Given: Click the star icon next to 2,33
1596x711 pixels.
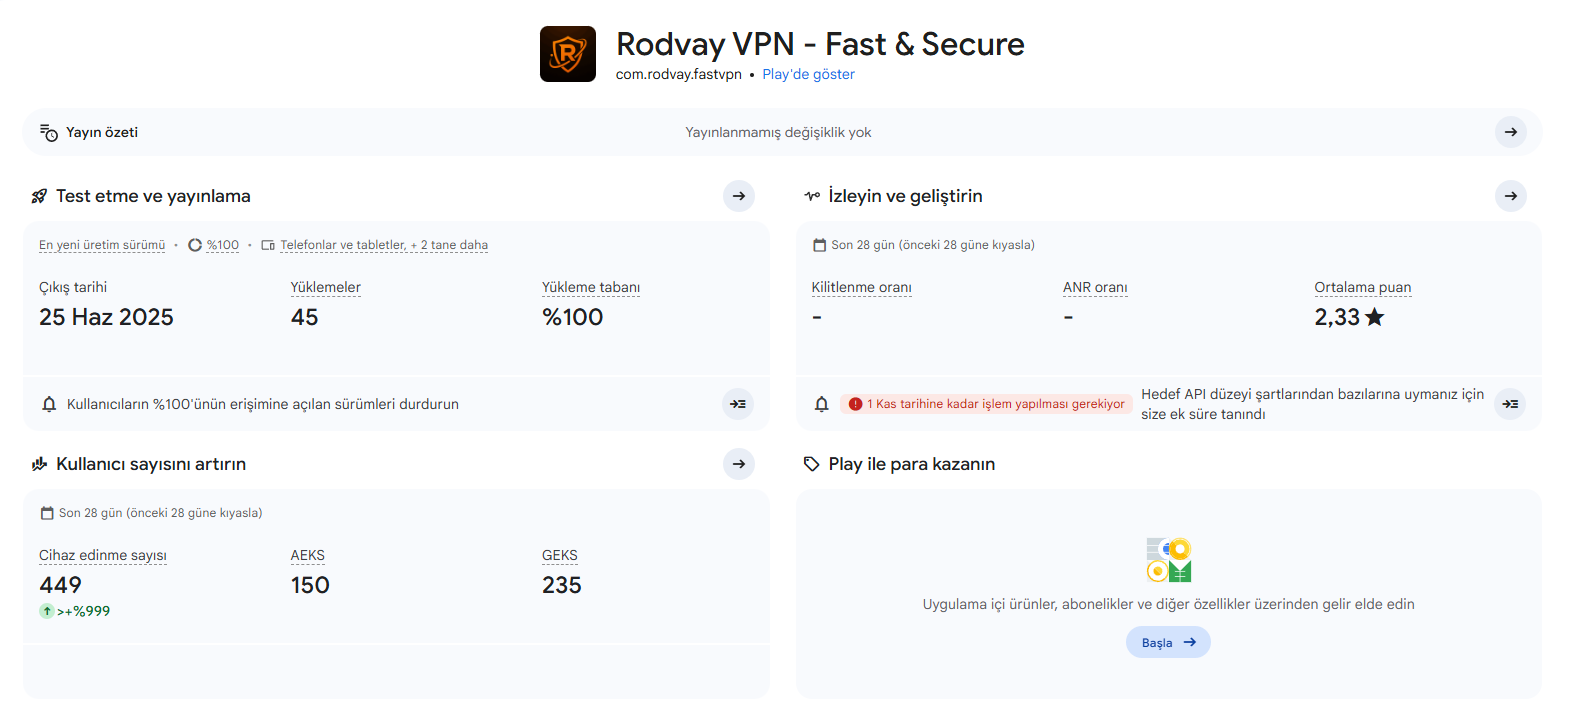Looking at the screenshot, I should (x=1375, y=317).
